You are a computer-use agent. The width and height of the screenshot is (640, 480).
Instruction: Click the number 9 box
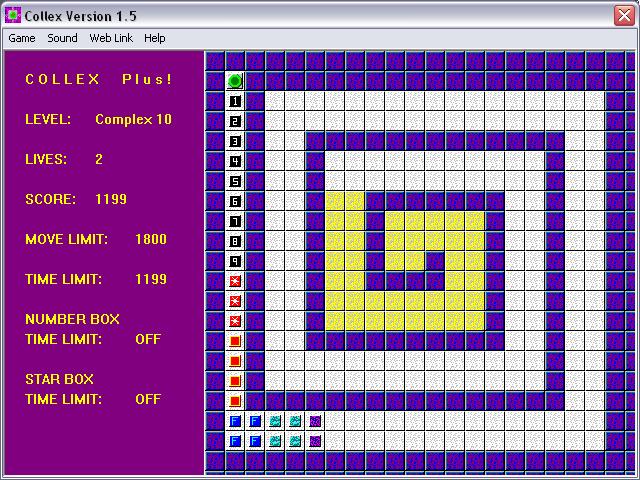(x=235, y=261)
